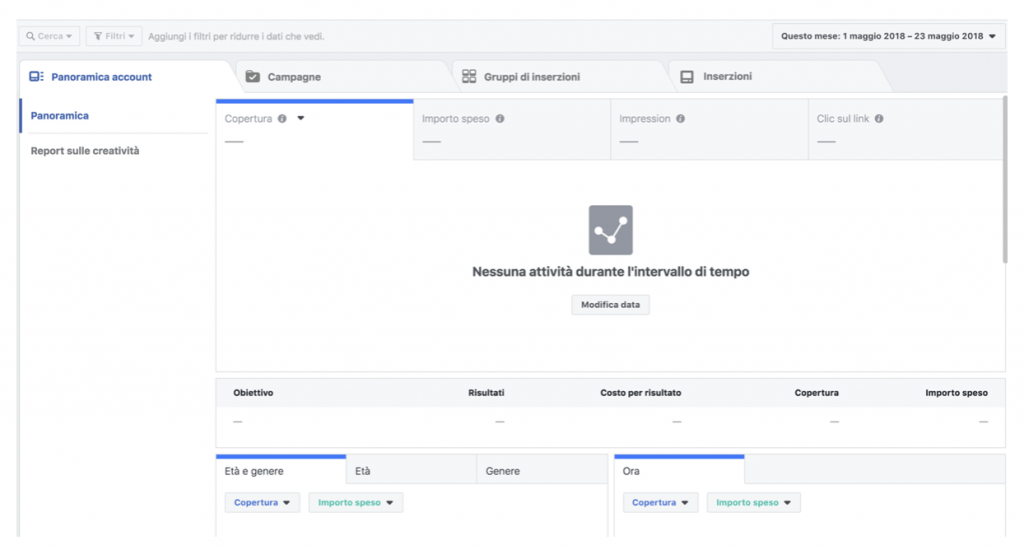Switch to the Panoramica account tab

click(124, 76)
